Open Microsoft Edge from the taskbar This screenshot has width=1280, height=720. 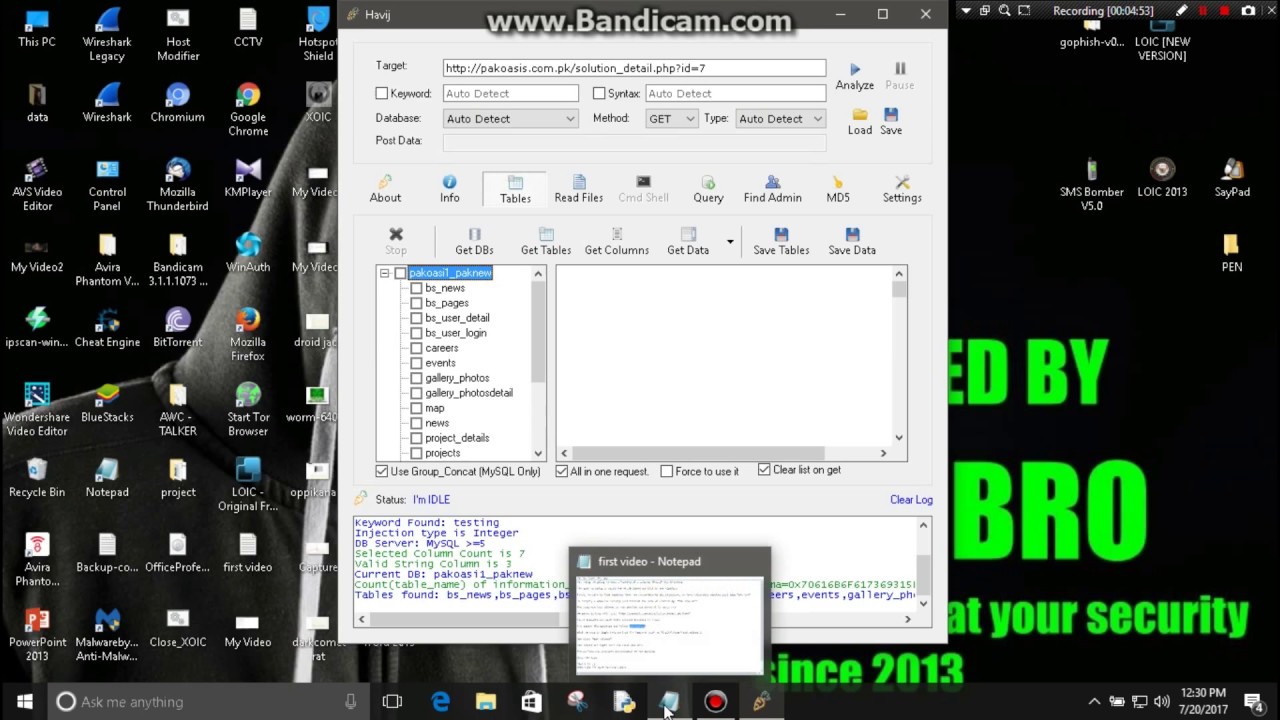440,702
